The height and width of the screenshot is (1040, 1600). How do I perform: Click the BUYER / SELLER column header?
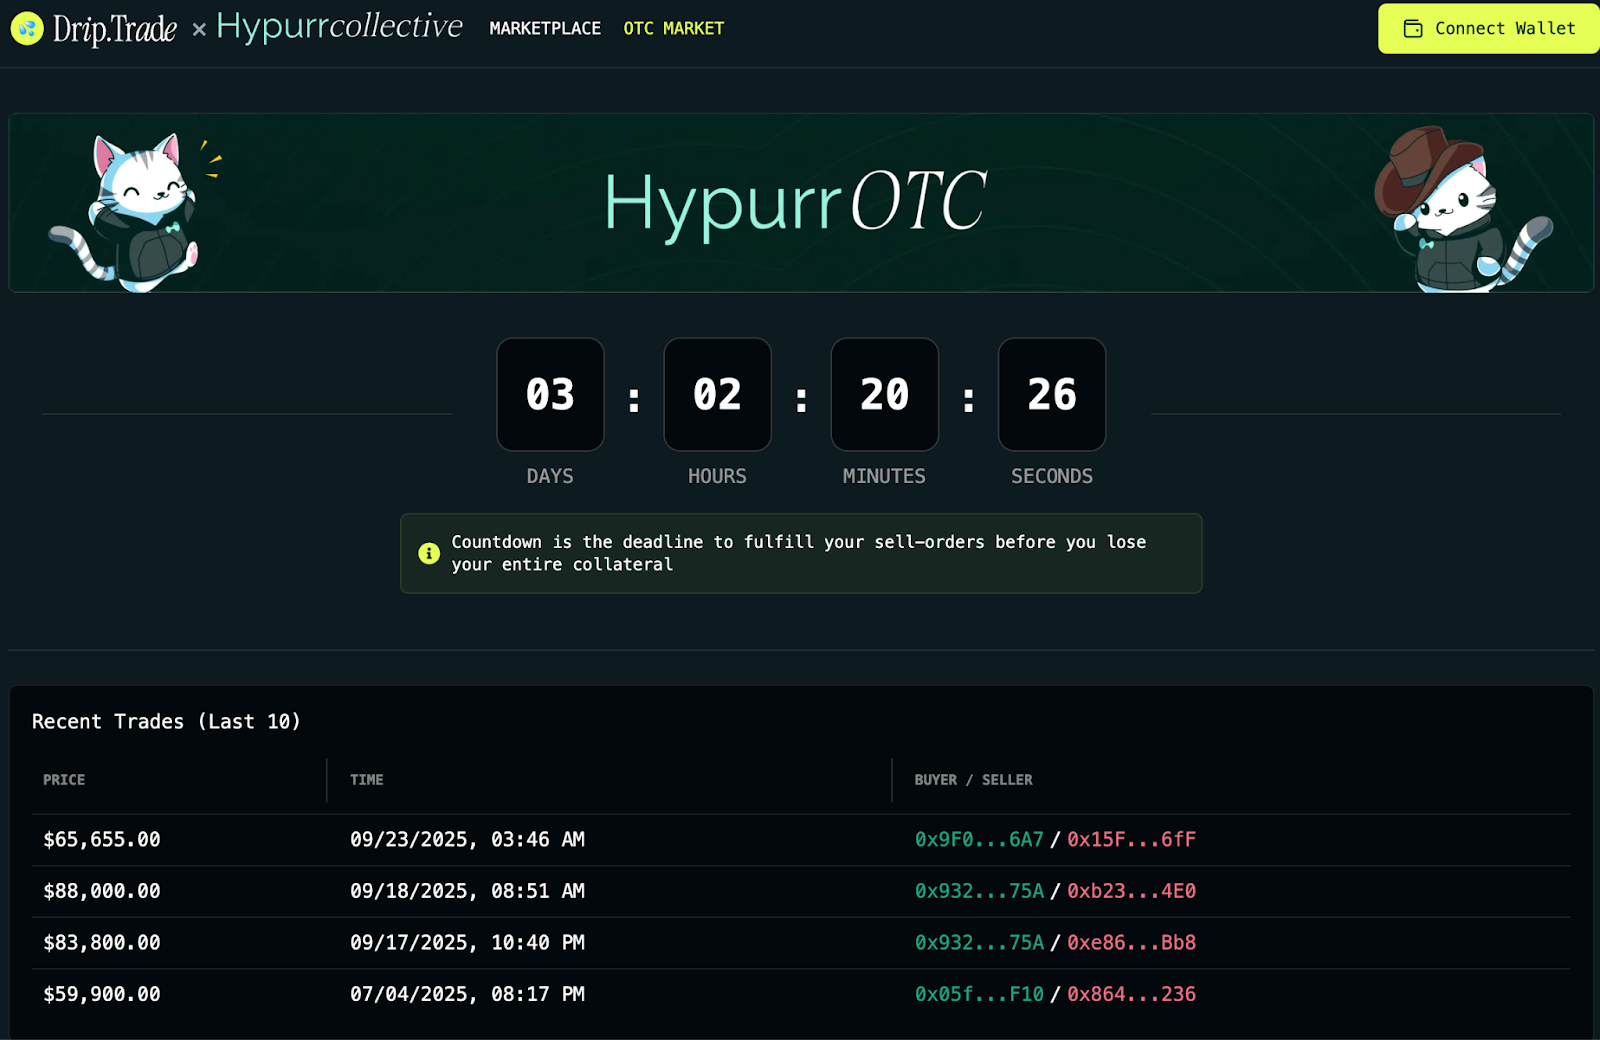973,780
